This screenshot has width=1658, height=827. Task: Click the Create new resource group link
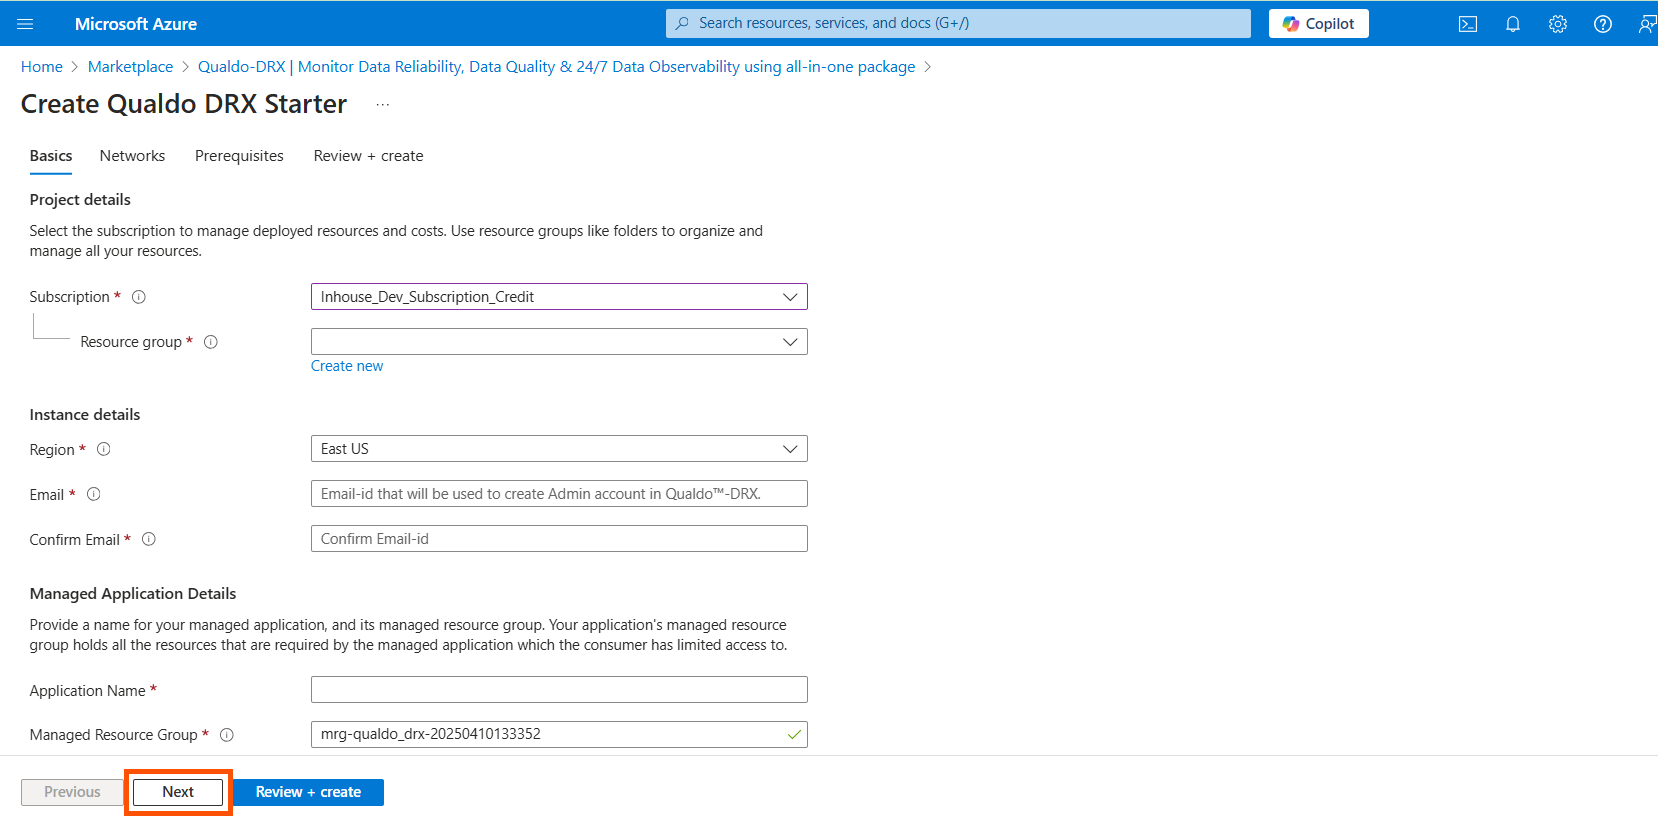coord(347,366)
